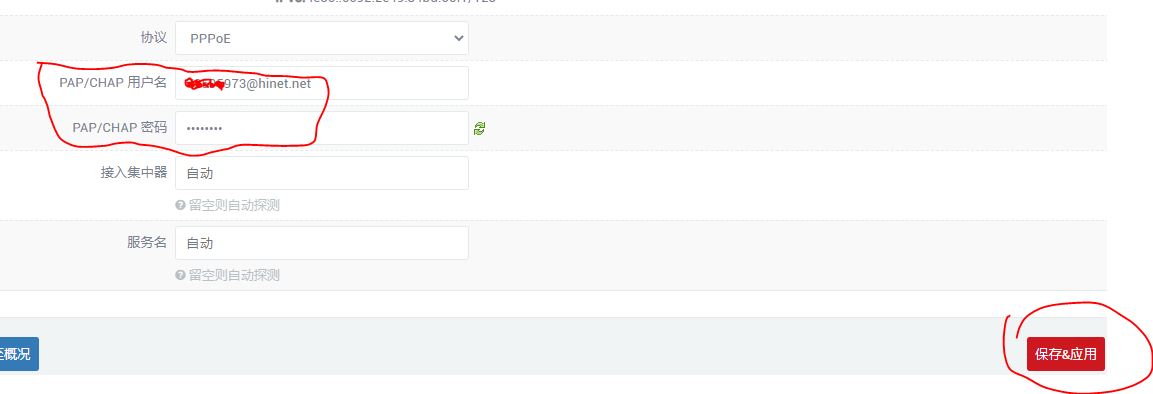Click the PAP/CHAP 用户名 label
The image size is (1153, 394).
pos(113,82)
